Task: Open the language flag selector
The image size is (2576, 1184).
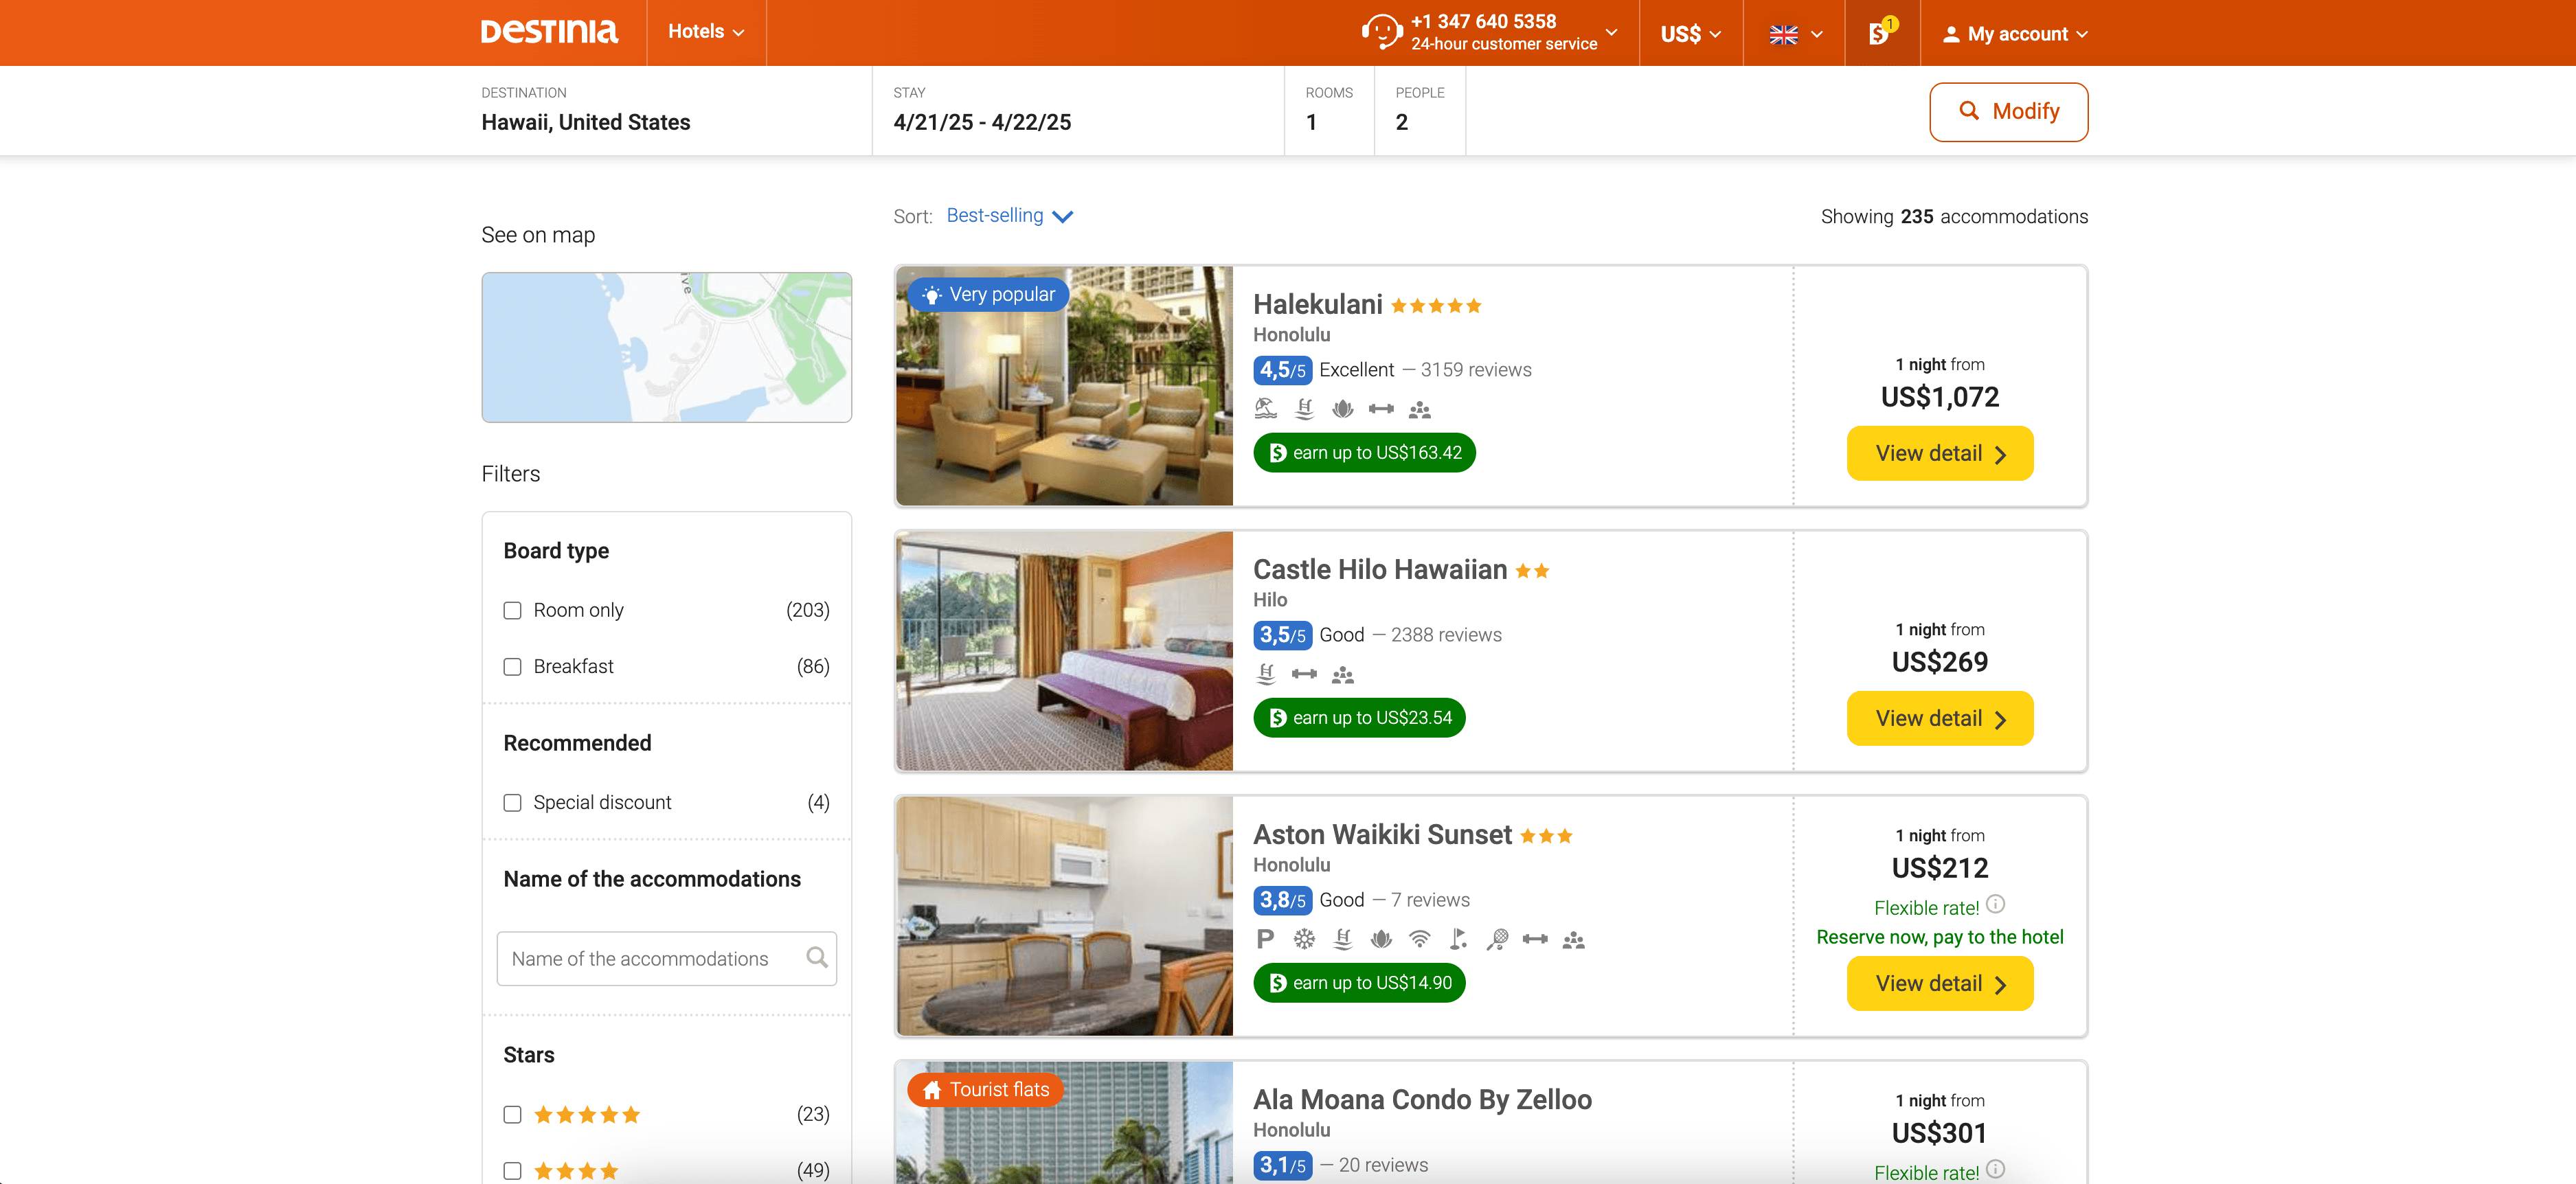Action: tap(1795, 34)
